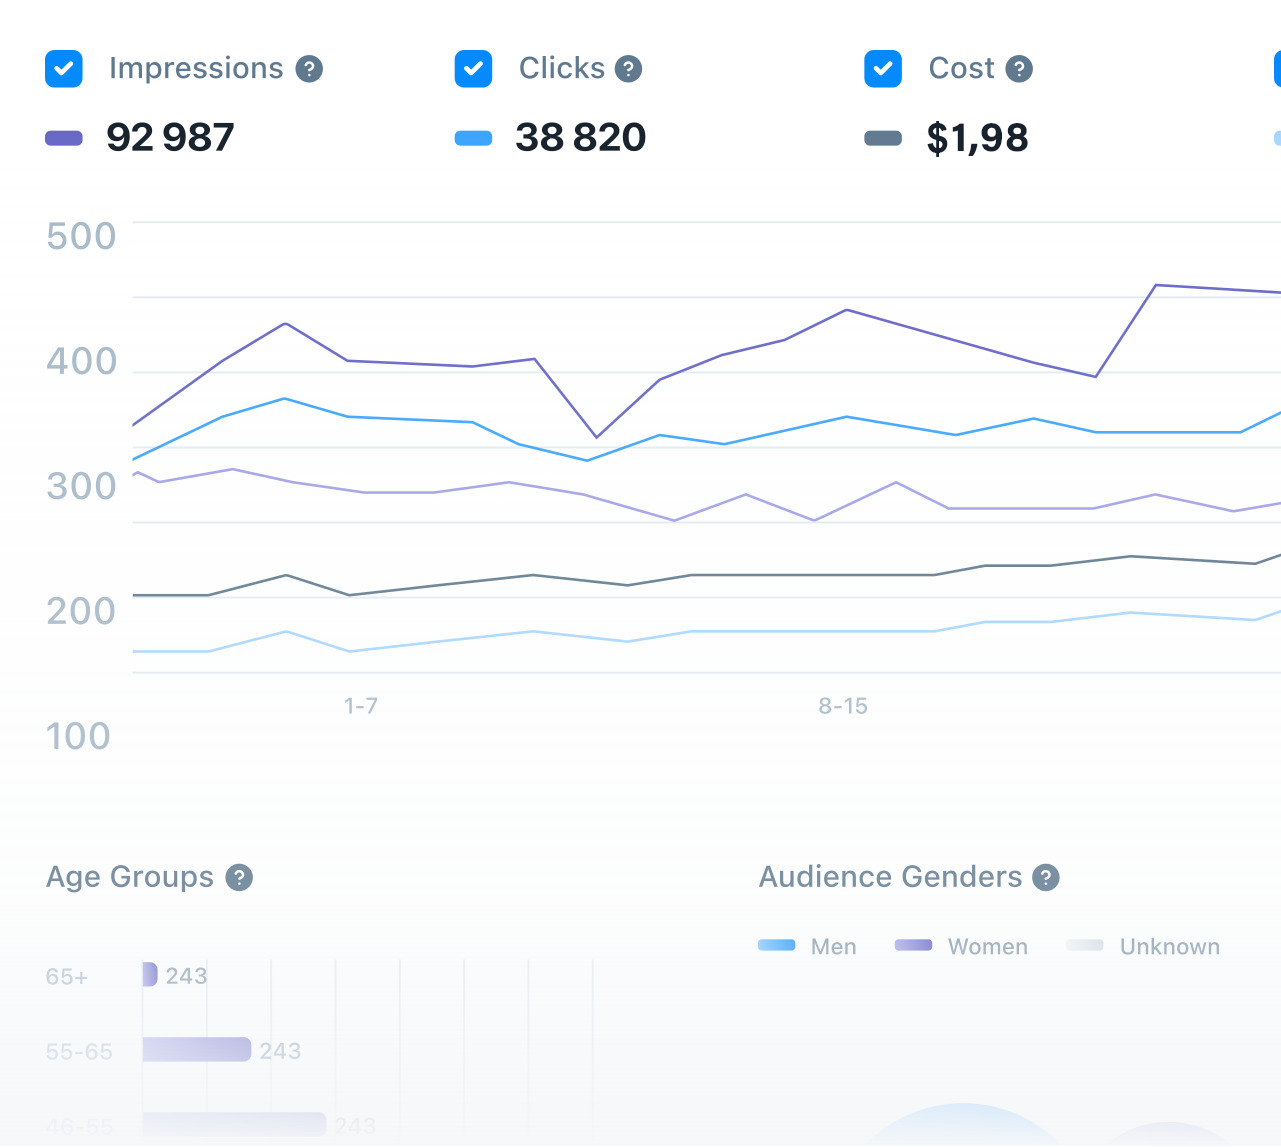Select the Women legend marker
This screenshot has height=1147, width=1281.
(x=913, y=945)
